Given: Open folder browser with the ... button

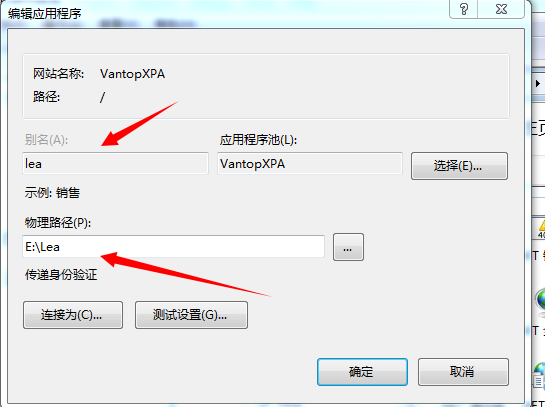Looking at the screenshot, I should 348,247.
